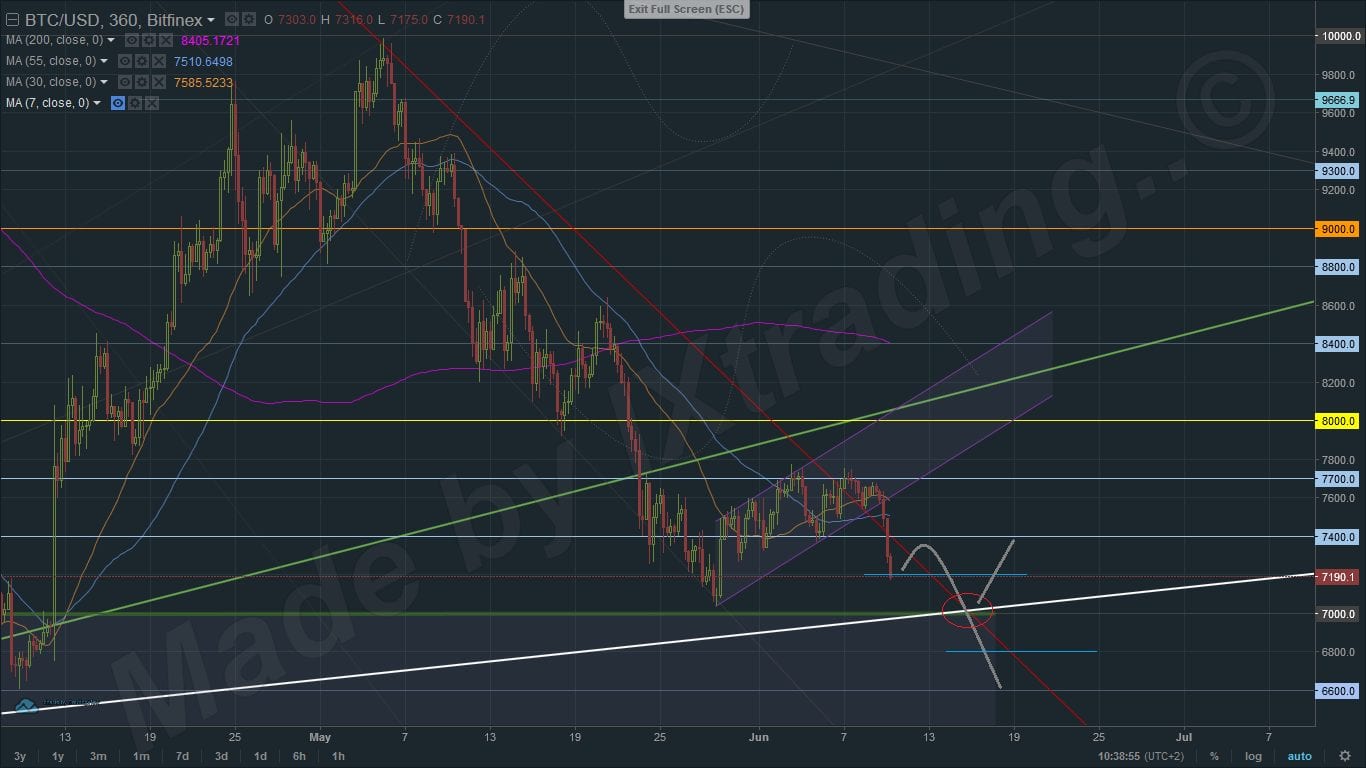This screenshot has width=1366, height=768.
Task: Click the 10000.0 price level label
Action: (x=1338, y=36)
